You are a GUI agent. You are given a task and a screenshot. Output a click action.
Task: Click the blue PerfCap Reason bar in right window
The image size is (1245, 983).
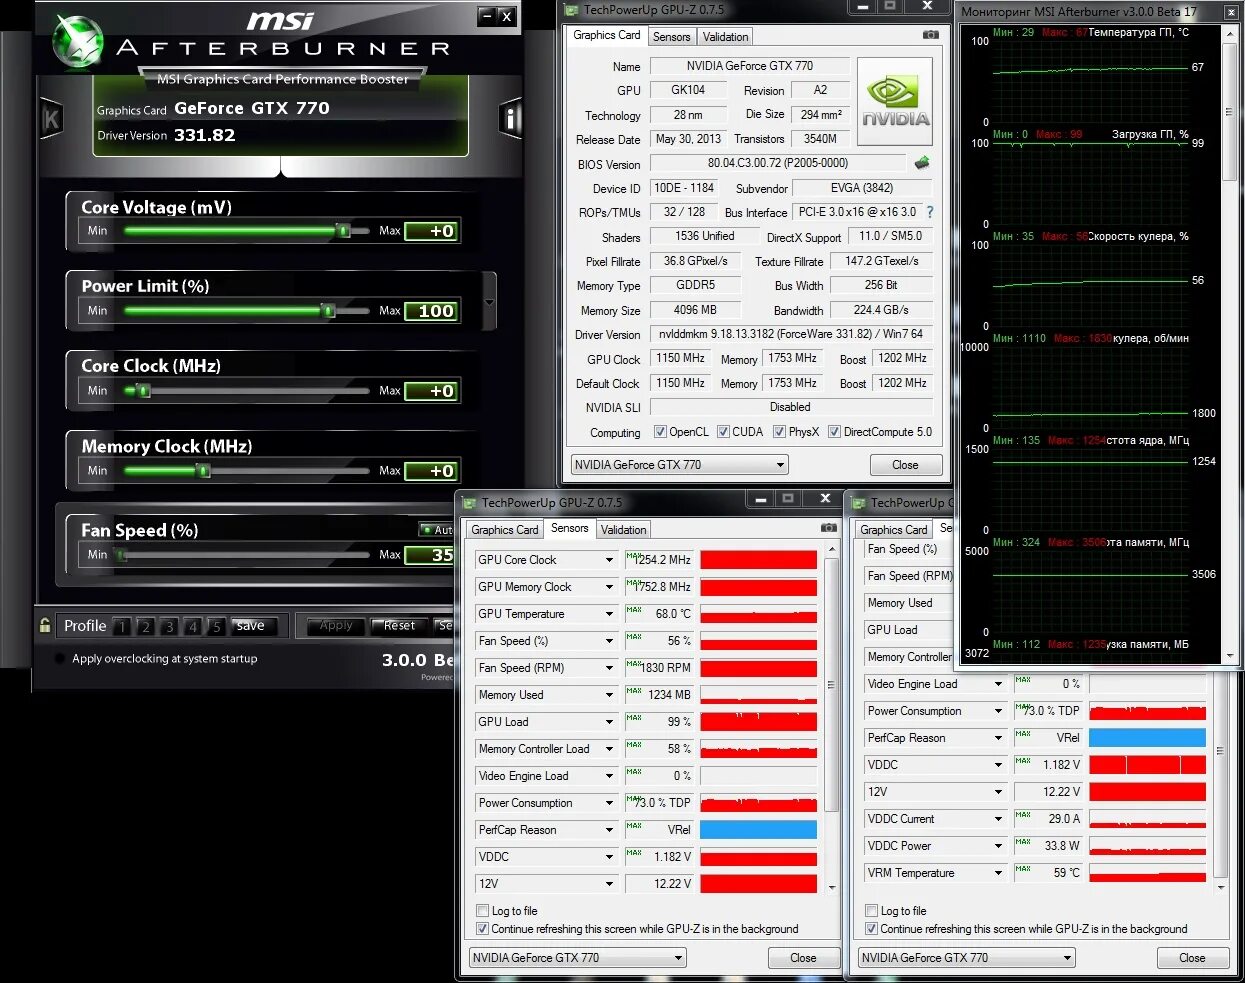click(1147, 738)
